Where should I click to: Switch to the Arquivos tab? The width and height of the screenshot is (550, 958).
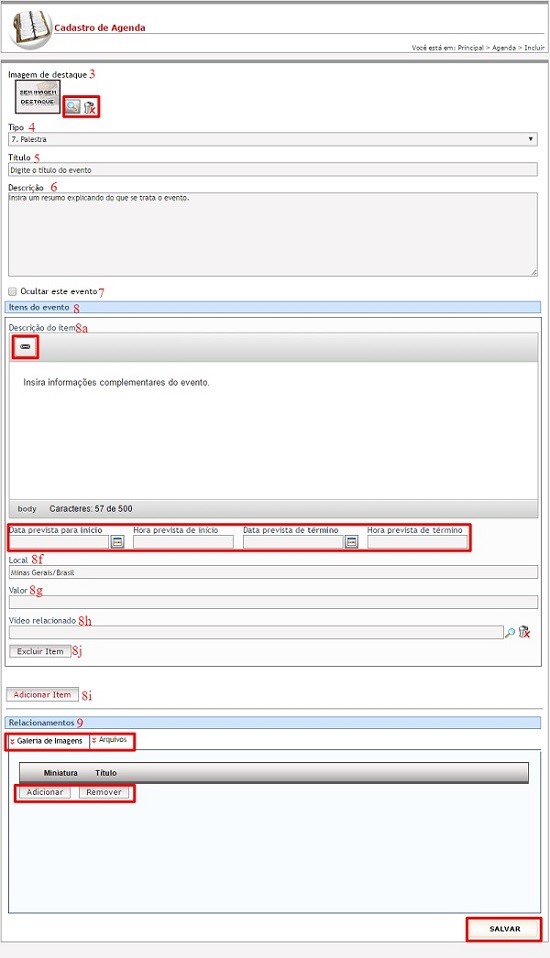pyautogui.click(x=110, y=740)
